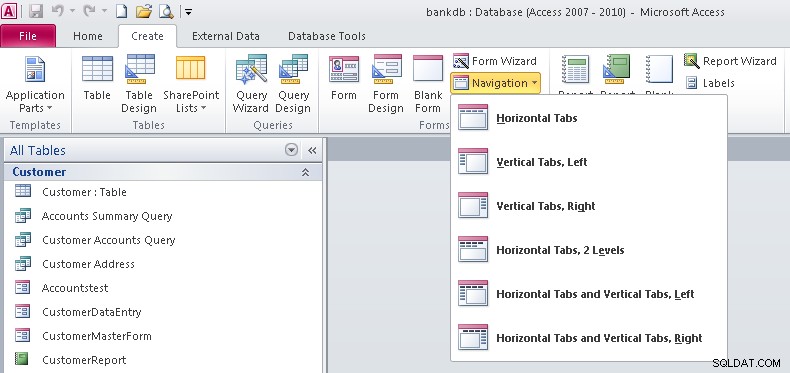
Task: Choose Horizontal Tabs and Vertical Tabs, Left
Action: (x=588, y=294)
